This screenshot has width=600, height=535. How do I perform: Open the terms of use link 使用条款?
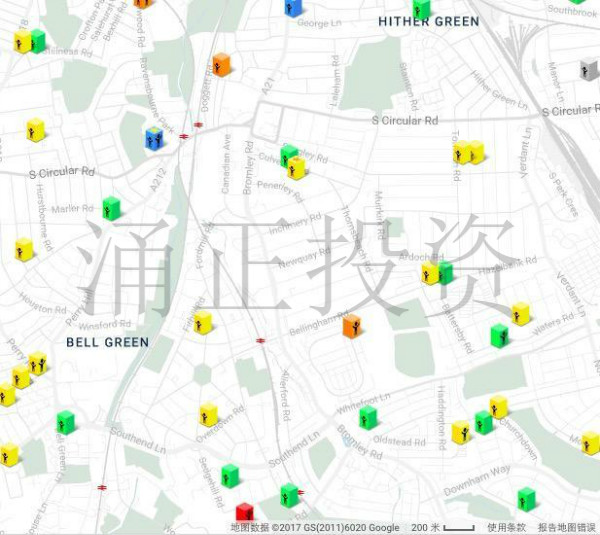[x=506, y=528]
